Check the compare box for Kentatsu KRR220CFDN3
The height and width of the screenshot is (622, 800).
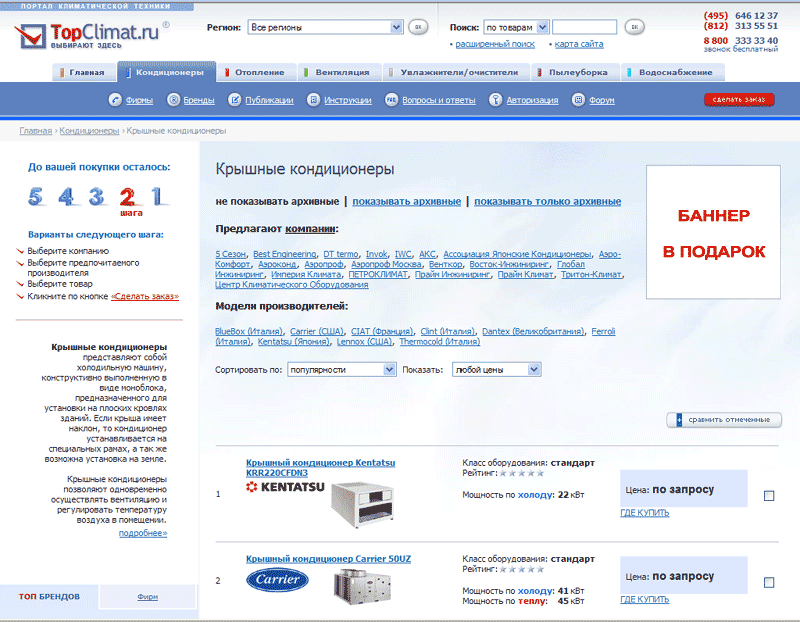(769, 496)
